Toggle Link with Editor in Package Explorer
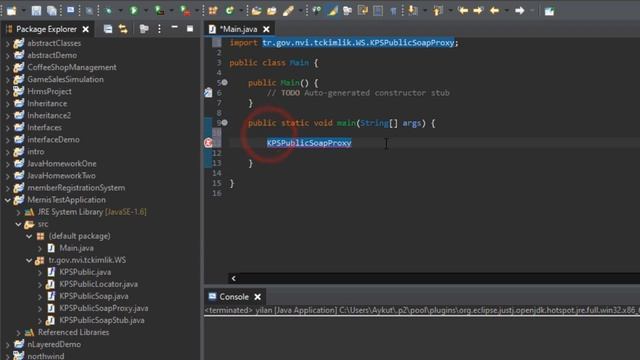Image resolution: width=640 pixels, height=360 pixels. click(123, 29)
